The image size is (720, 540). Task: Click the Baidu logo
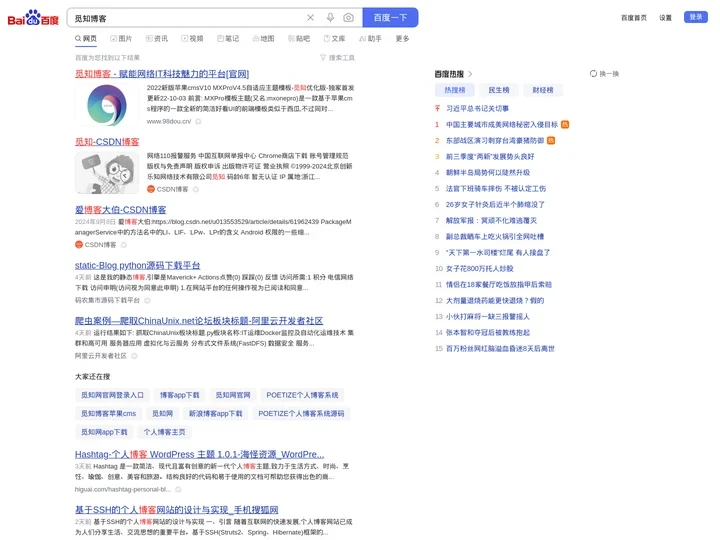coord(33,17)
